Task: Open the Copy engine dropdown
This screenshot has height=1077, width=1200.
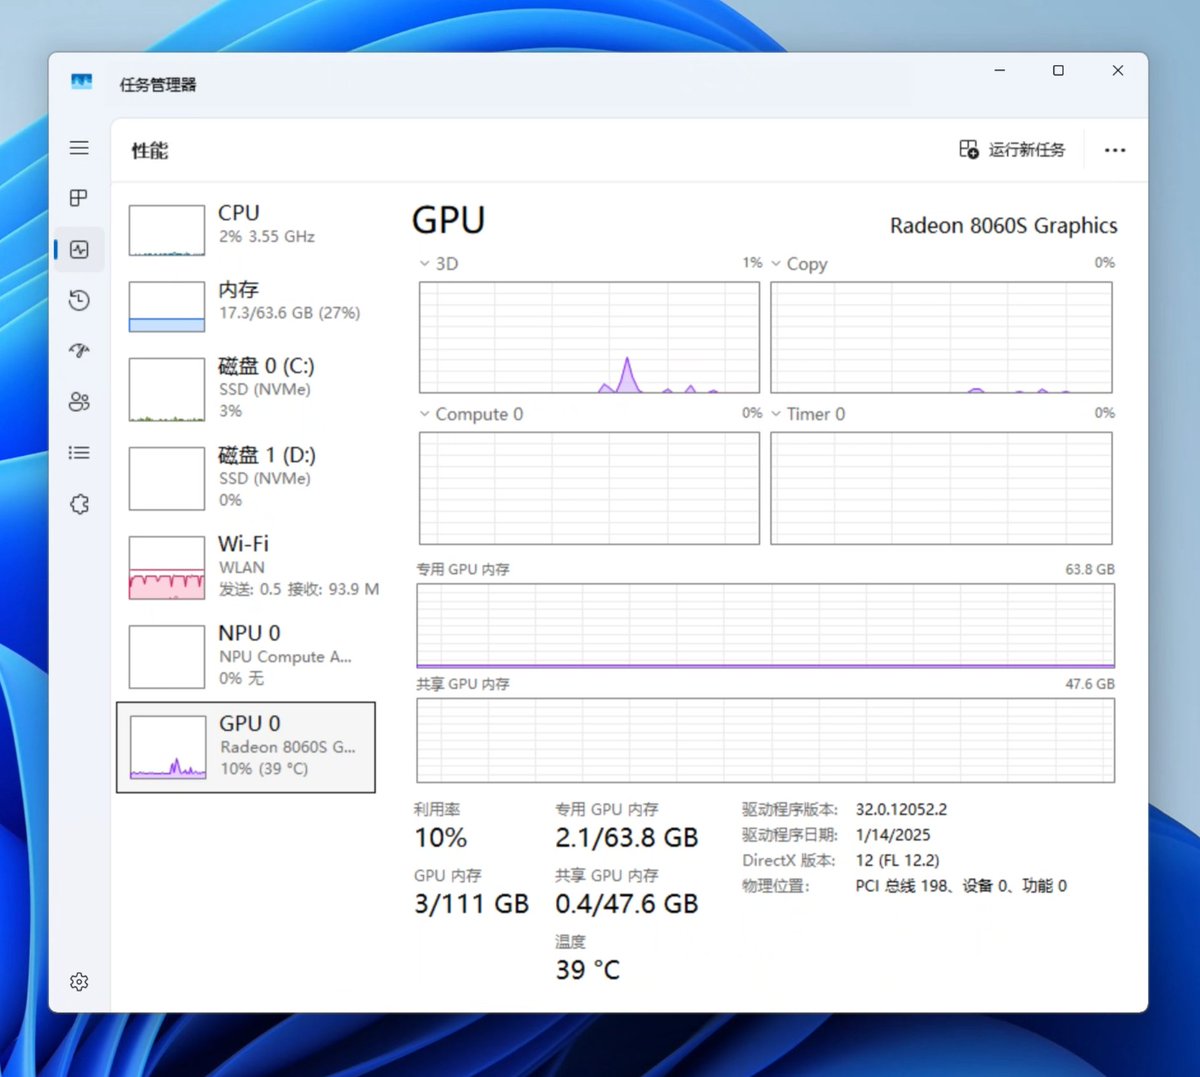Action: [799, 264]
